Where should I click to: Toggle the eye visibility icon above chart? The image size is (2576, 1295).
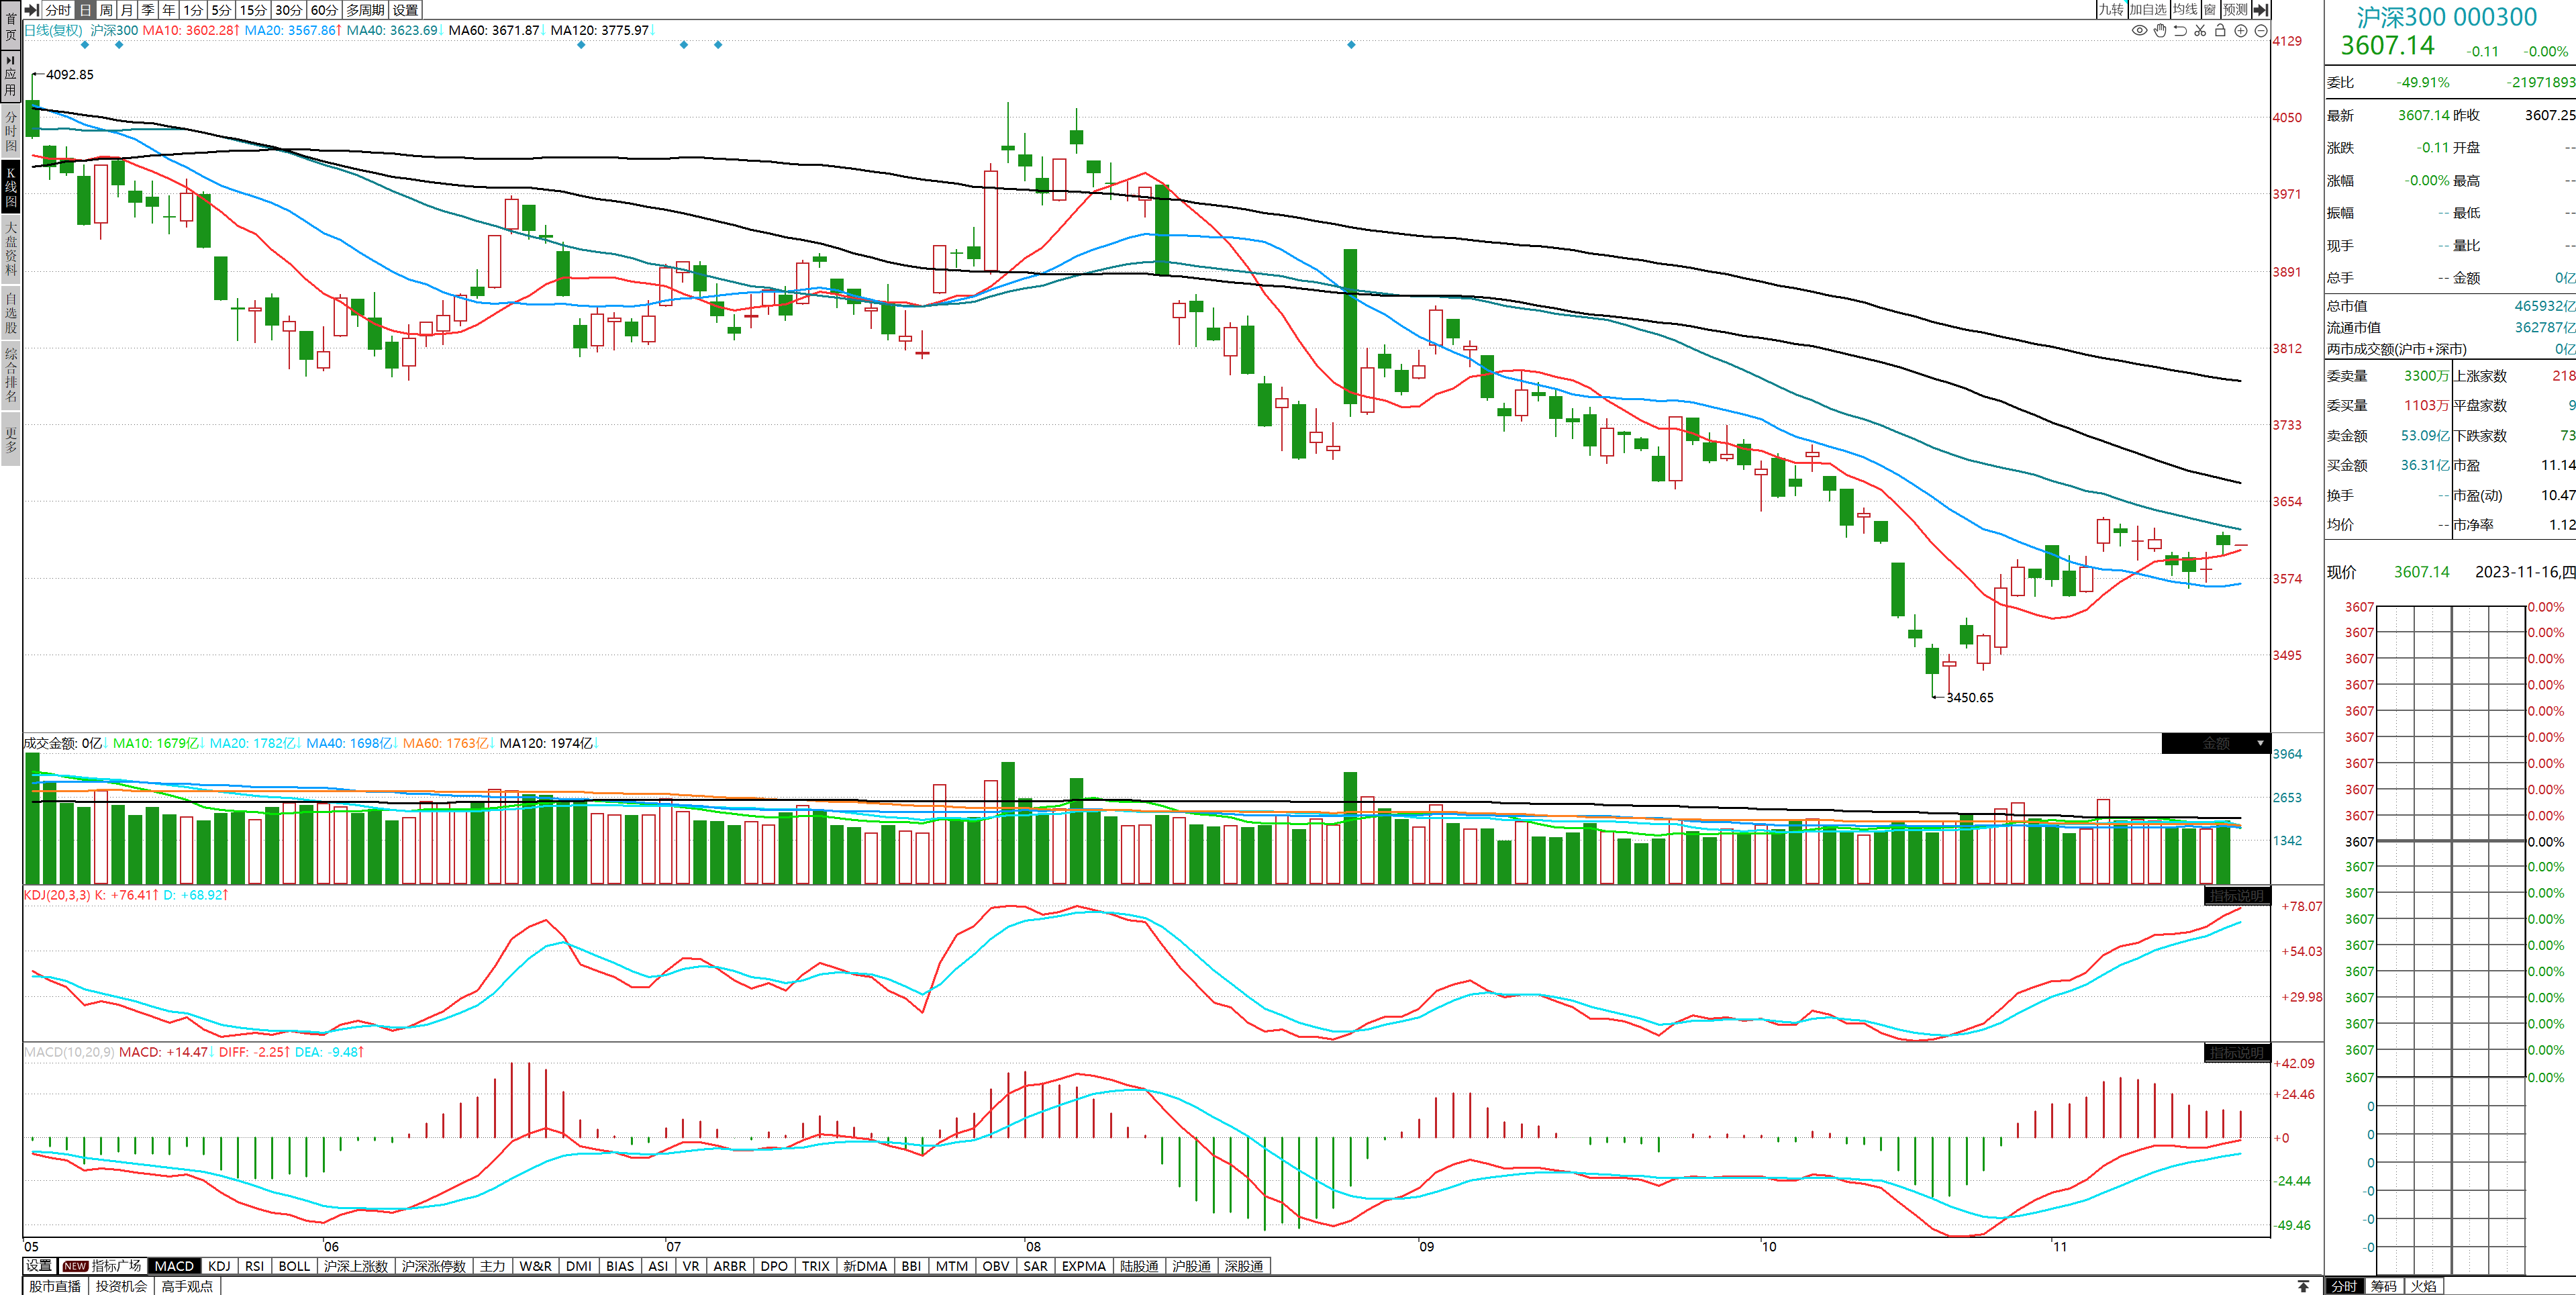click(x=2139, y=30)
